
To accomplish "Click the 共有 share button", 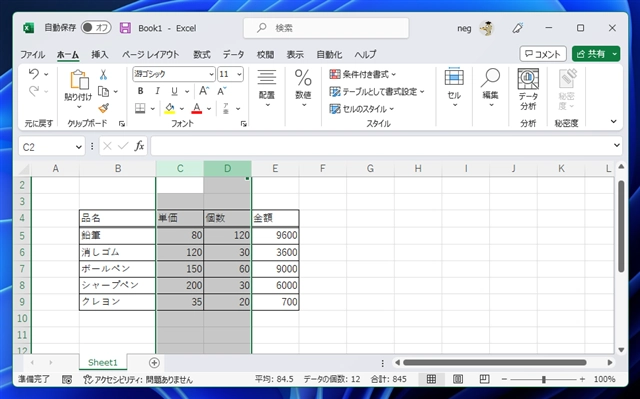I will (591, 54).
